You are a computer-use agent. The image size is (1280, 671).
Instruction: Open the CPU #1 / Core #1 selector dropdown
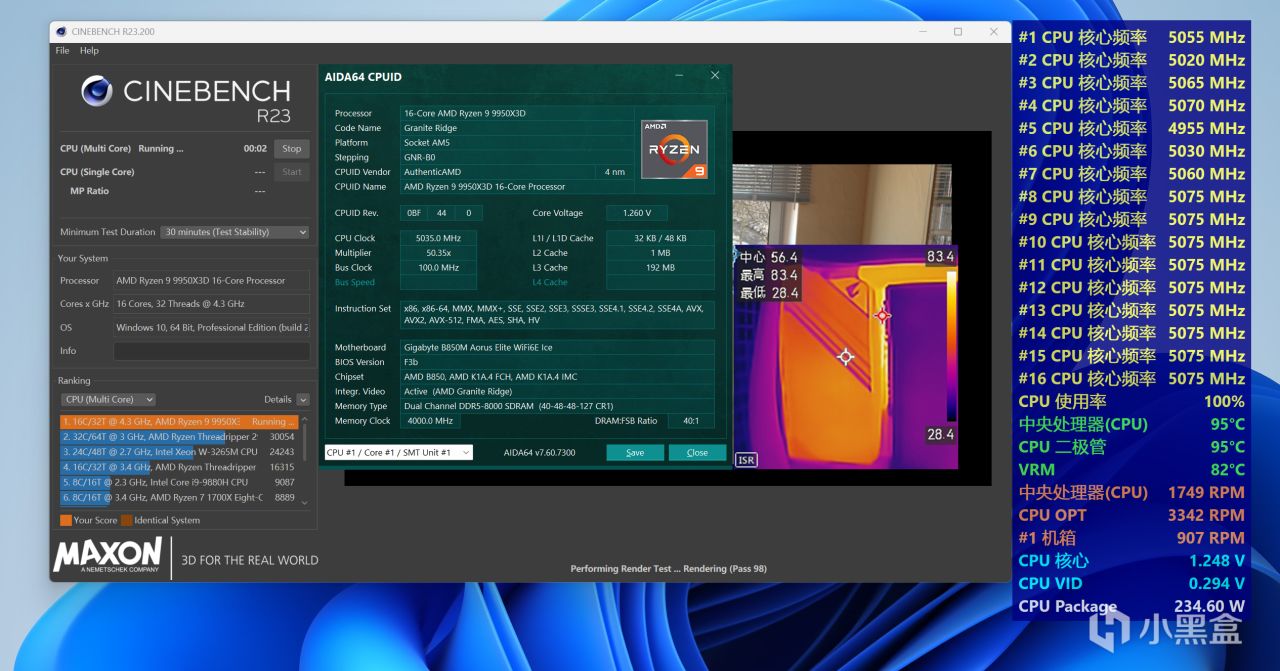coord(398,452)
